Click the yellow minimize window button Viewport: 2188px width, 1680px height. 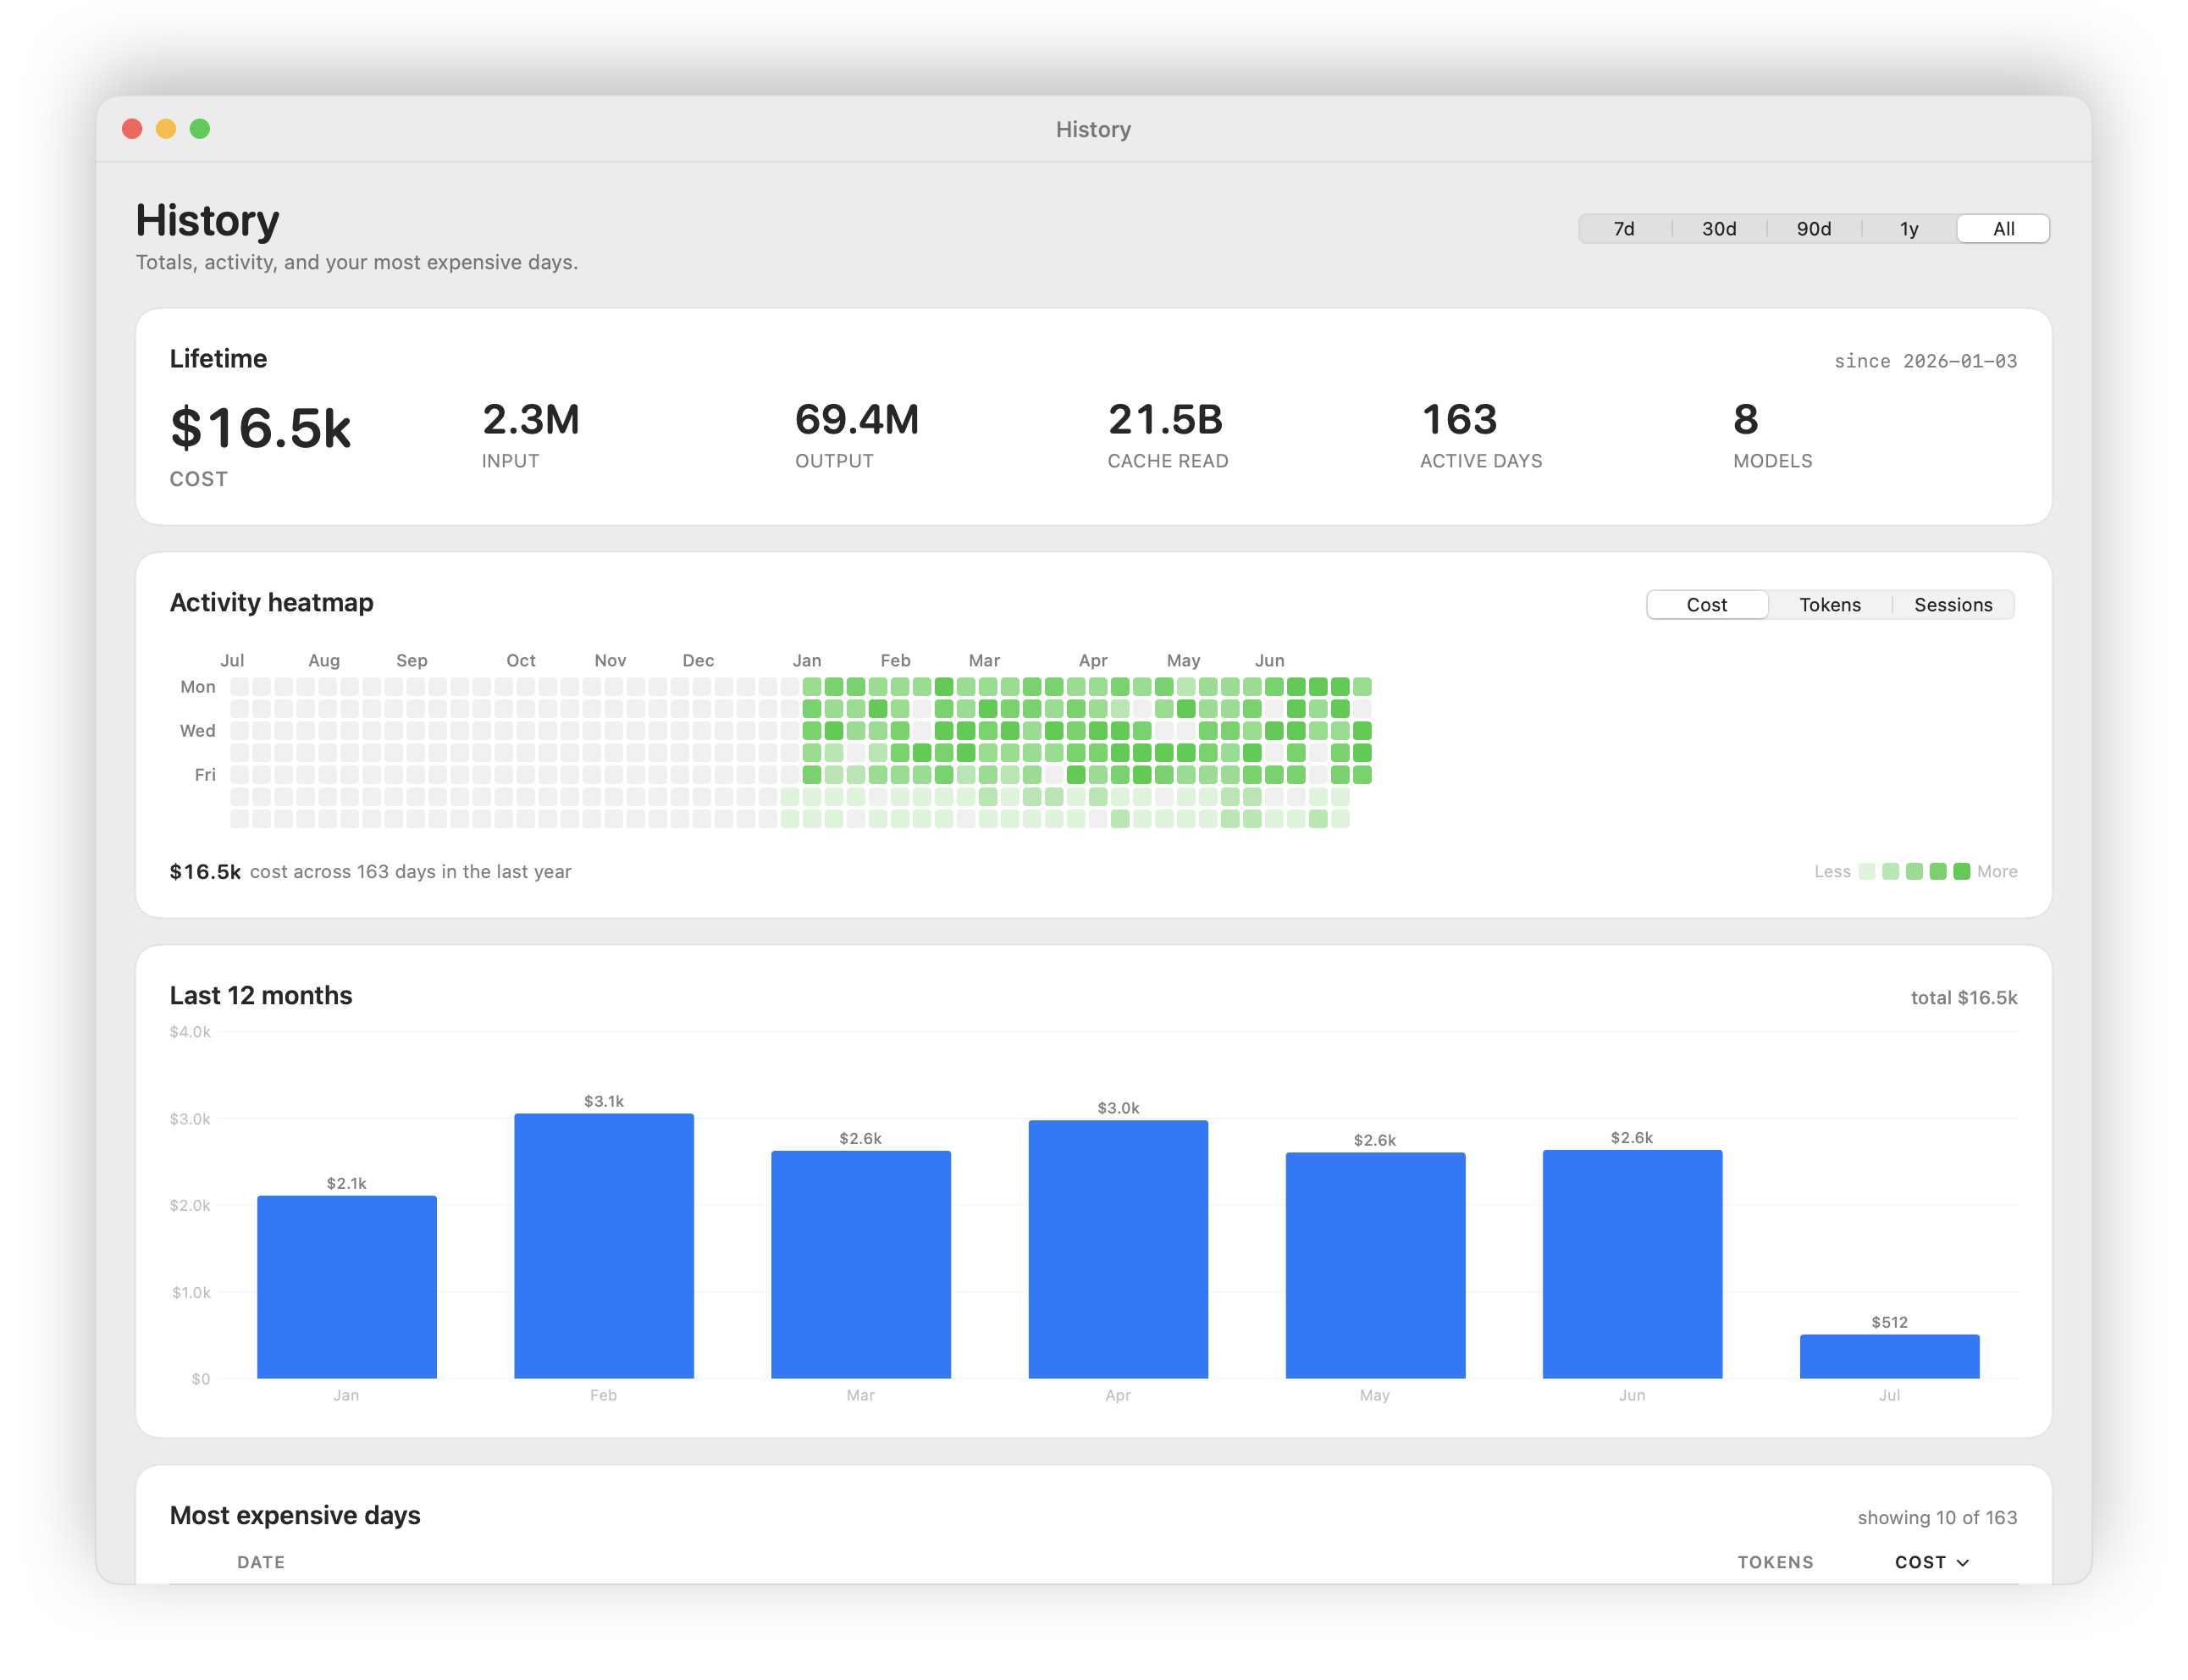[x=166, y=129]
